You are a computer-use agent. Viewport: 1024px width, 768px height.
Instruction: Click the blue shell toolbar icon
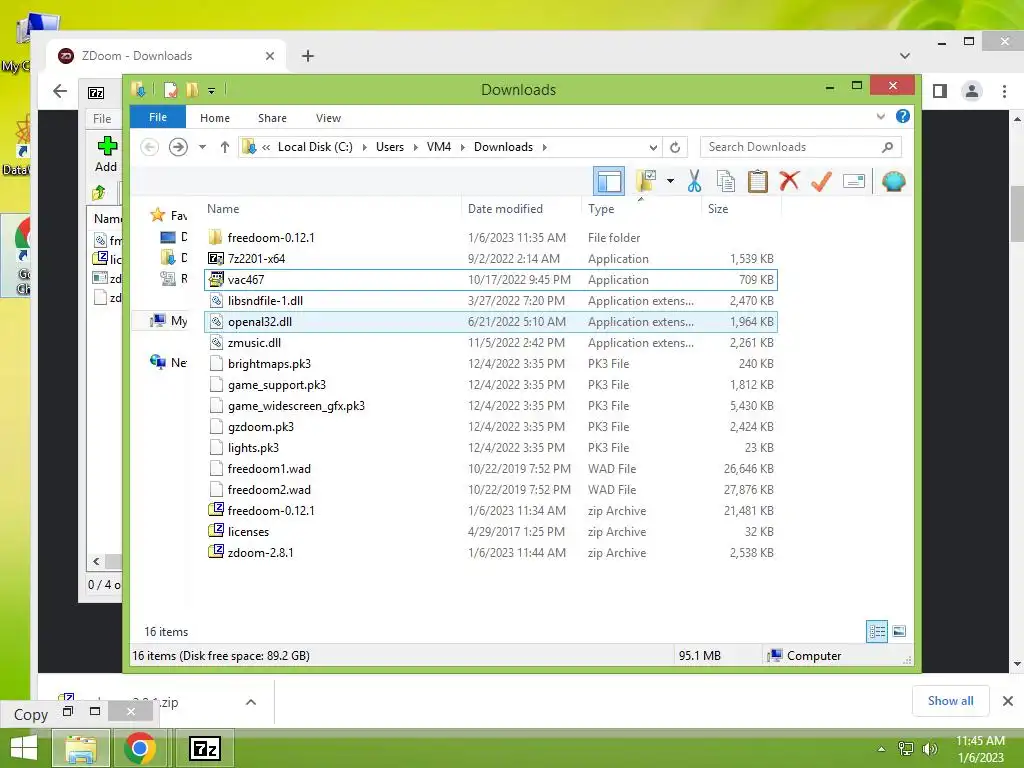pyautogui.click(x=893, y=181)
